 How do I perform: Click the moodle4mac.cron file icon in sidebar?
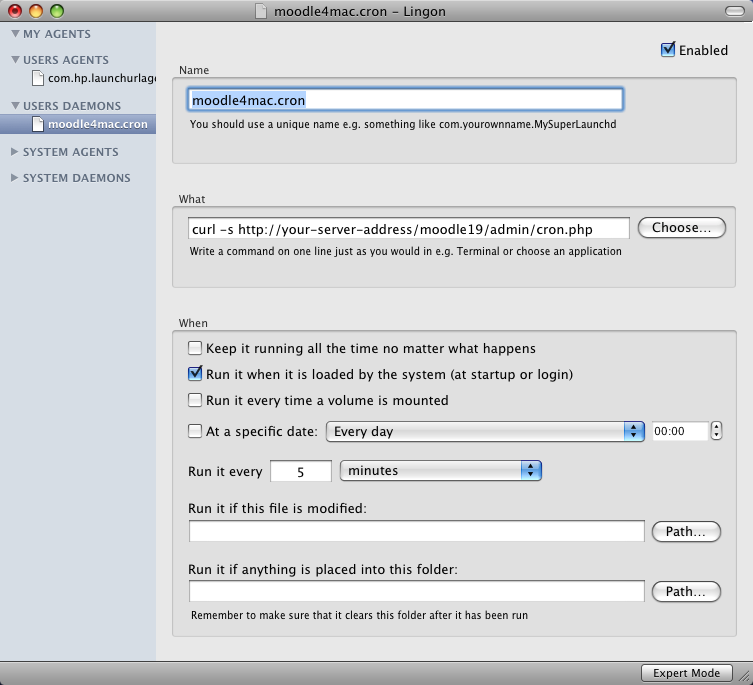tap(38, 124)
